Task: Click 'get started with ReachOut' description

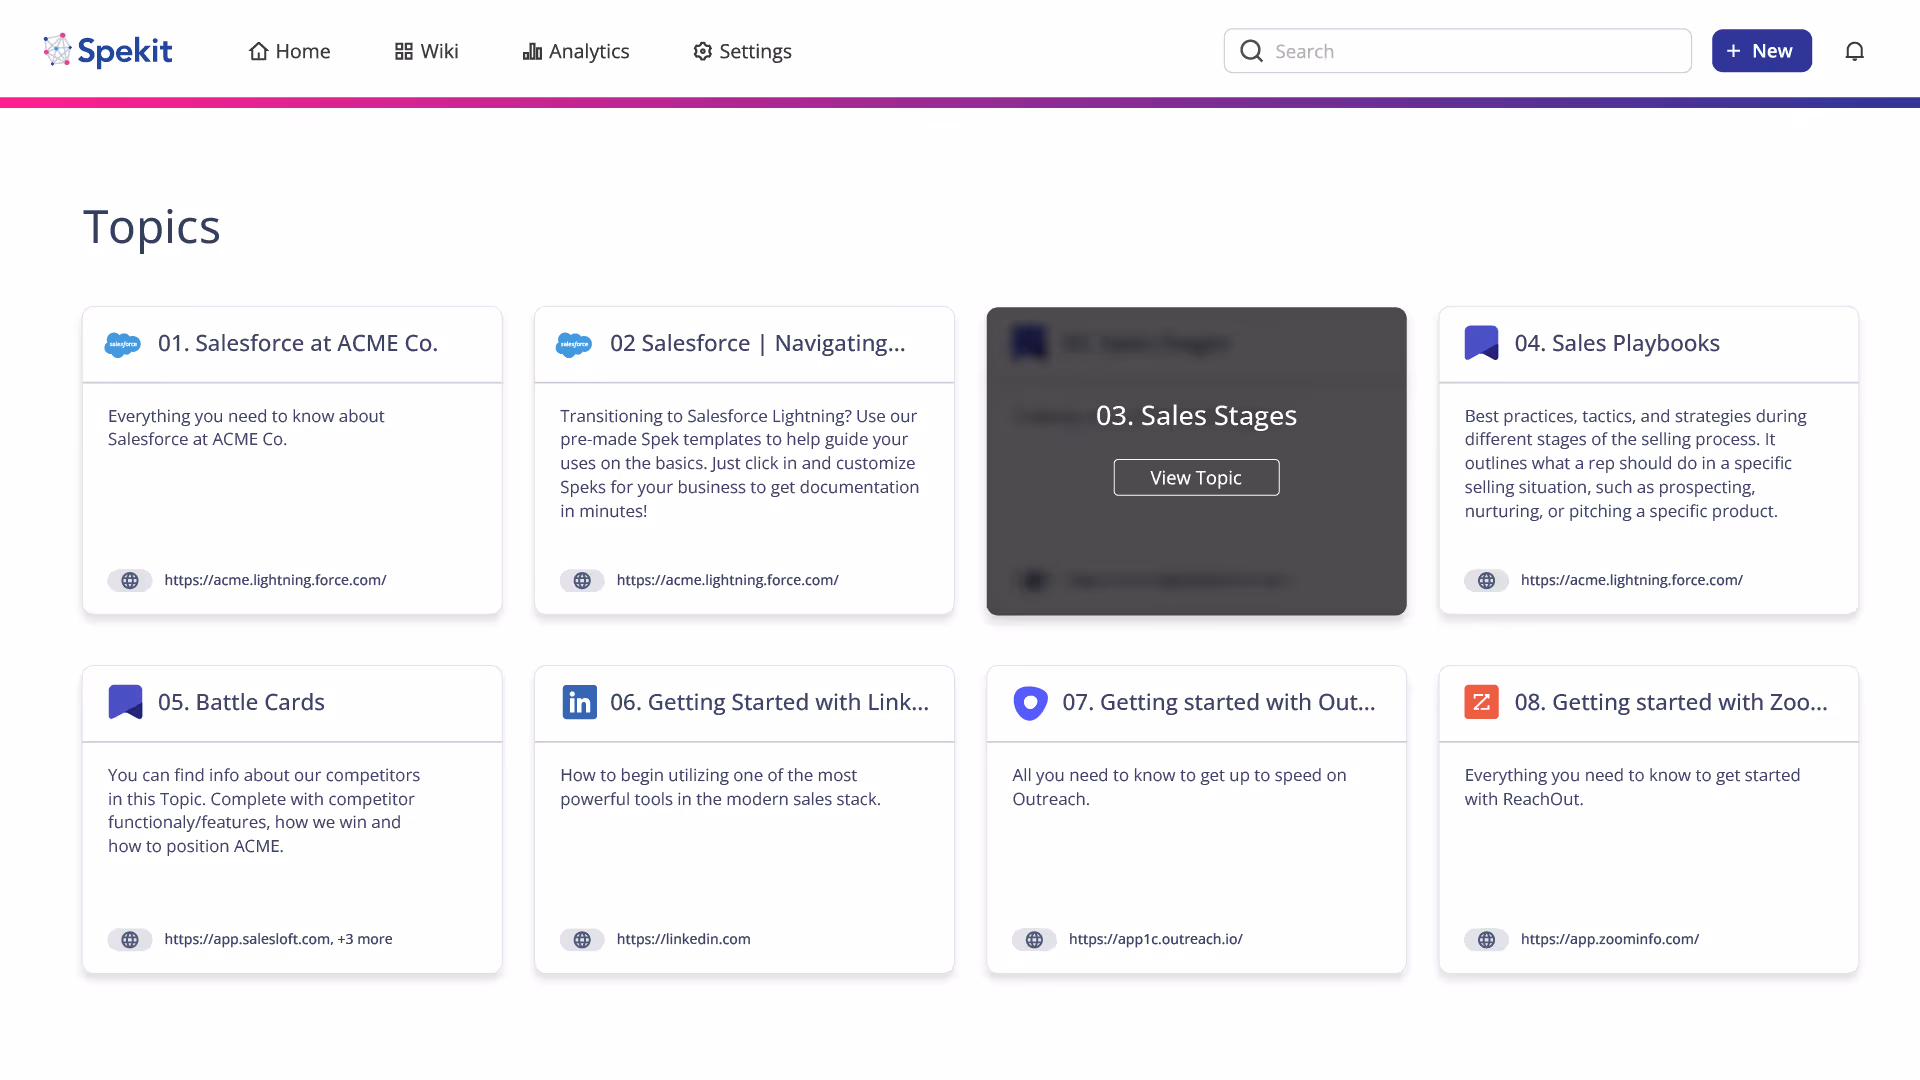Action: [x=1632, y=787]
